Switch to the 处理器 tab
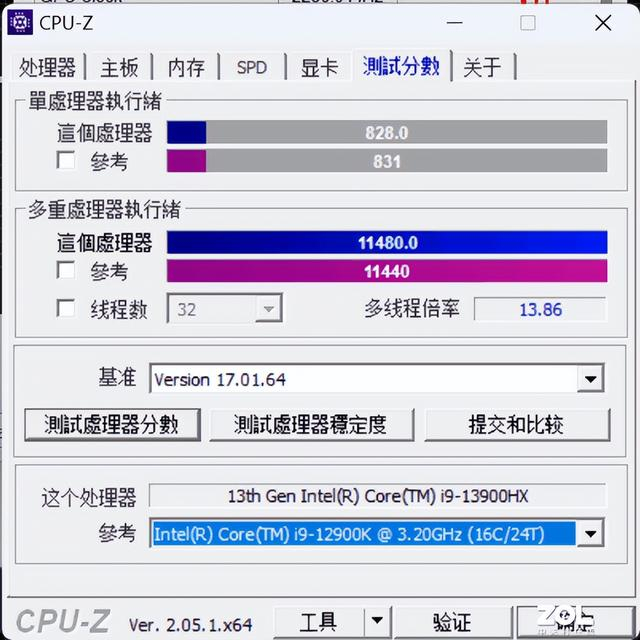Image resolution: width=640 pixels, height=640 pixels. (x=47, y=67)
